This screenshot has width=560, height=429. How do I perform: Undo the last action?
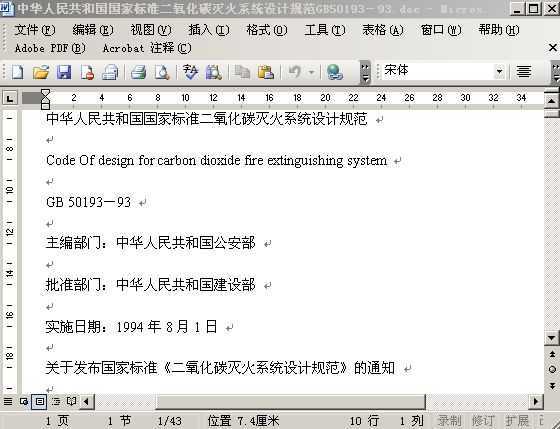click(x=295, y=72)
